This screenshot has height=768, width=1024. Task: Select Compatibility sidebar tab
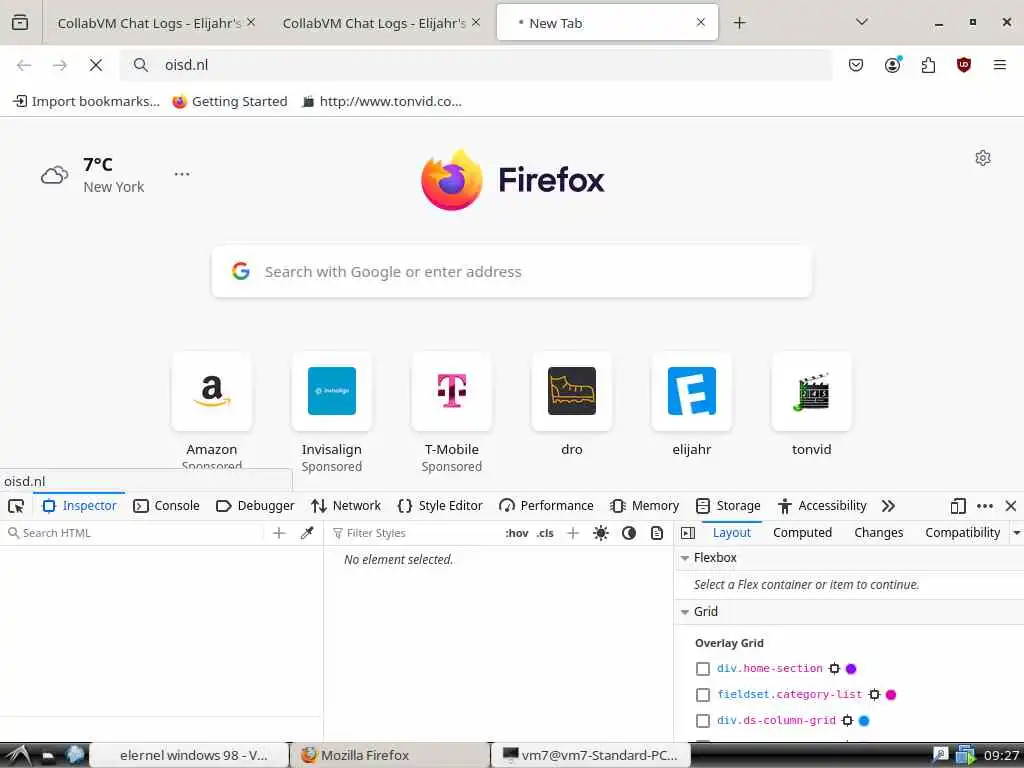963,533
